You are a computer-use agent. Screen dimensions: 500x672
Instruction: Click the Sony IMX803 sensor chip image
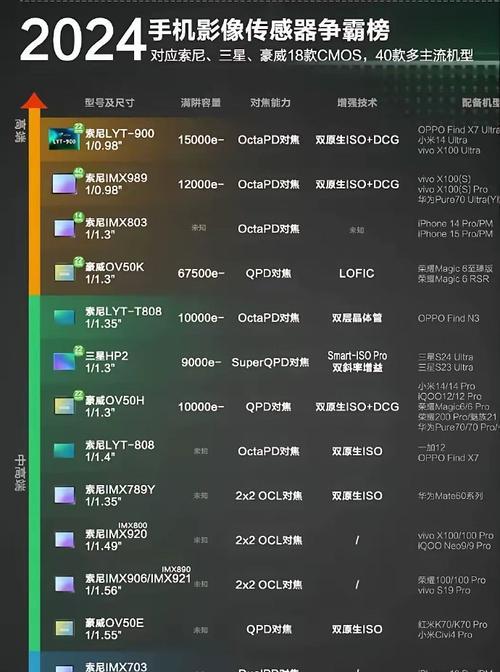click(65, 228)
